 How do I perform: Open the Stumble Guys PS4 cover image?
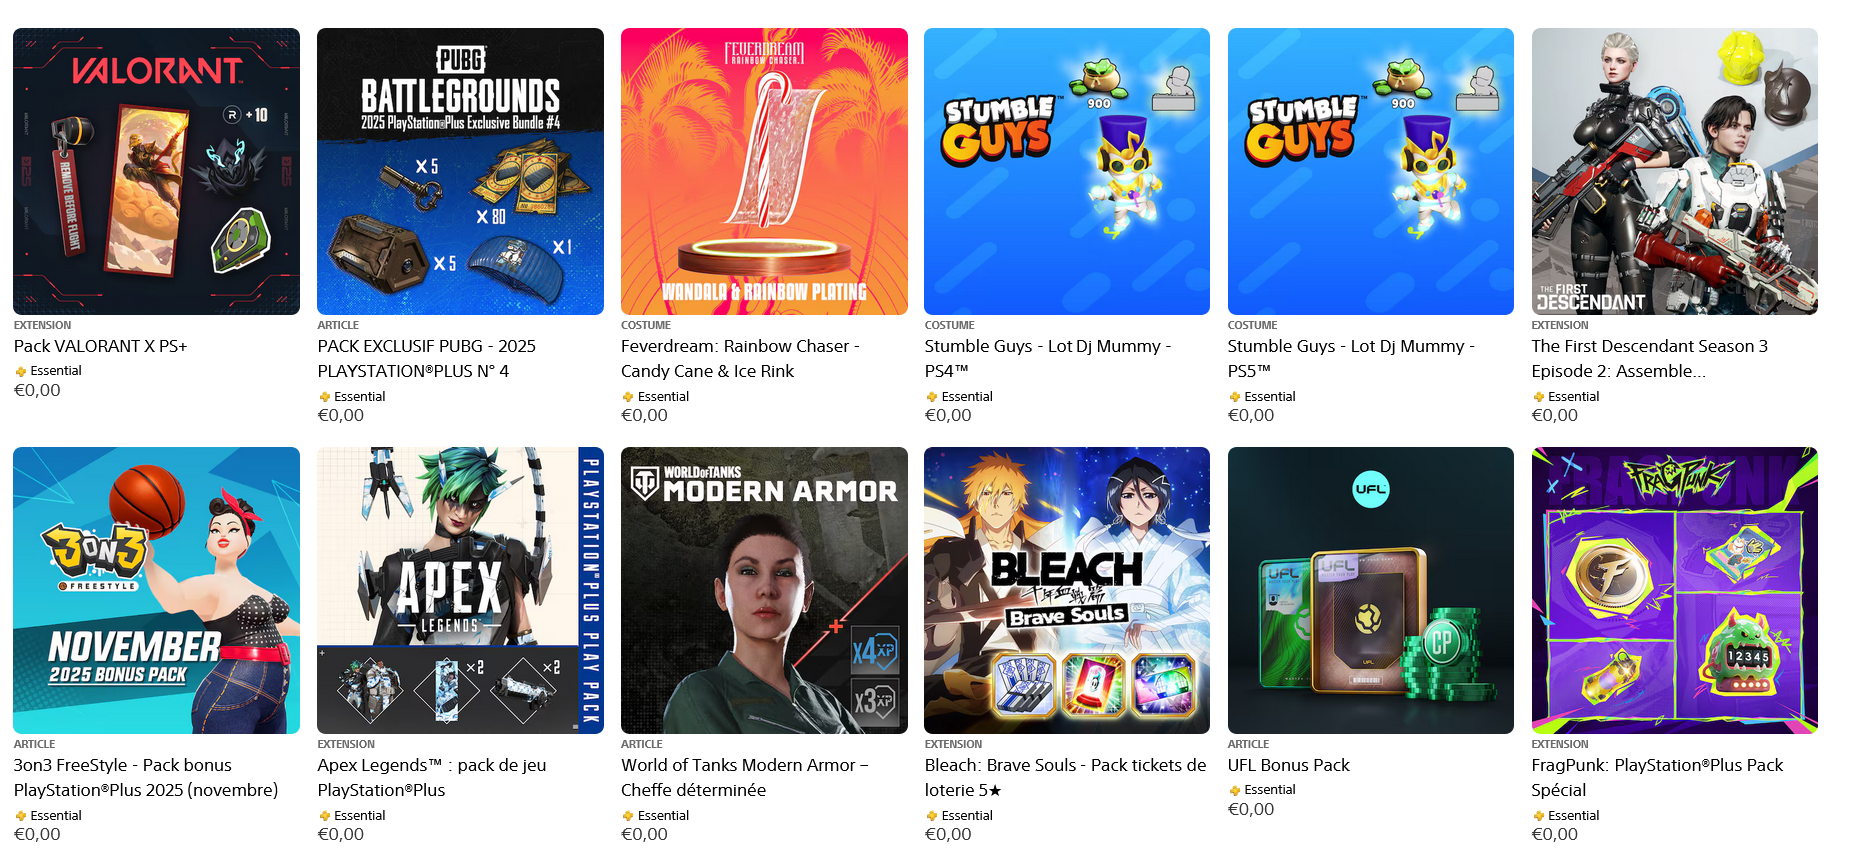coord(1067,171)
